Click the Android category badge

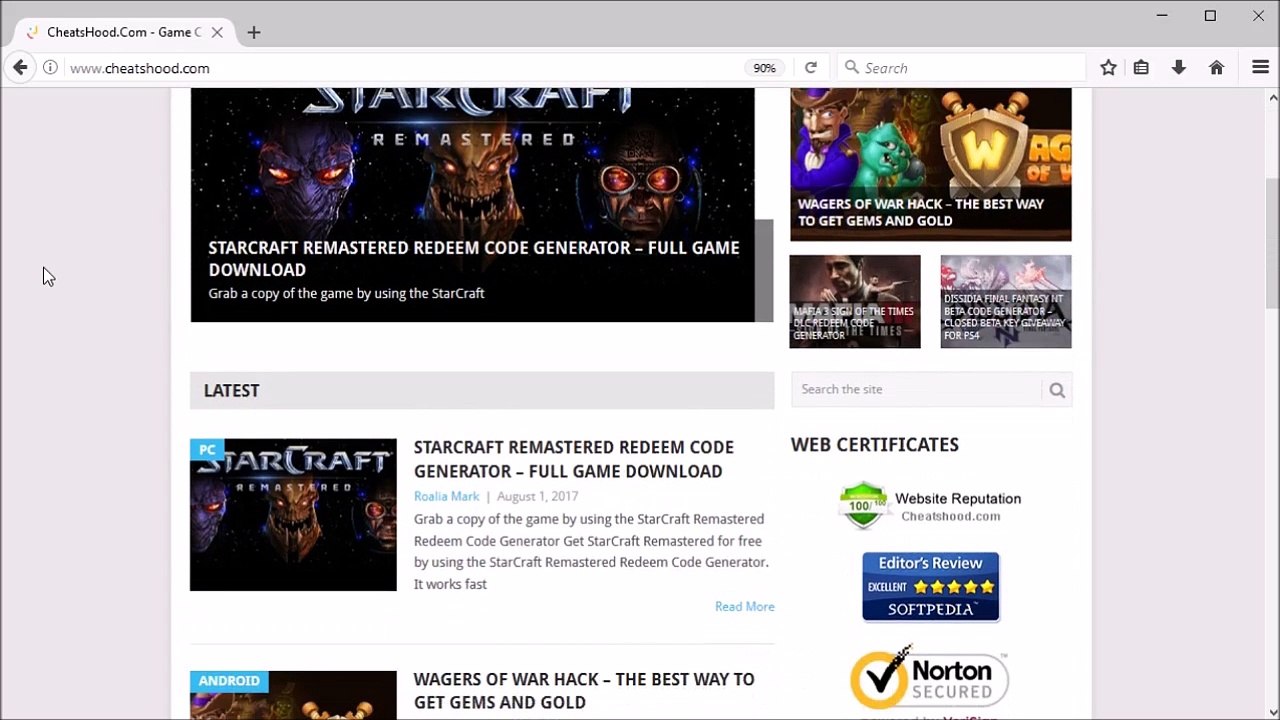click(x=229, y=681)
